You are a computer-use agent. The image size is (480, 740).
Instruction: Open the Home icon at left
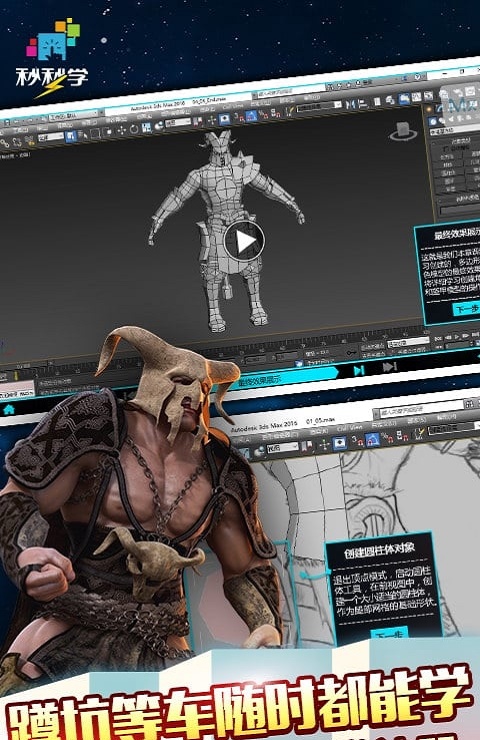click(8, 410)
